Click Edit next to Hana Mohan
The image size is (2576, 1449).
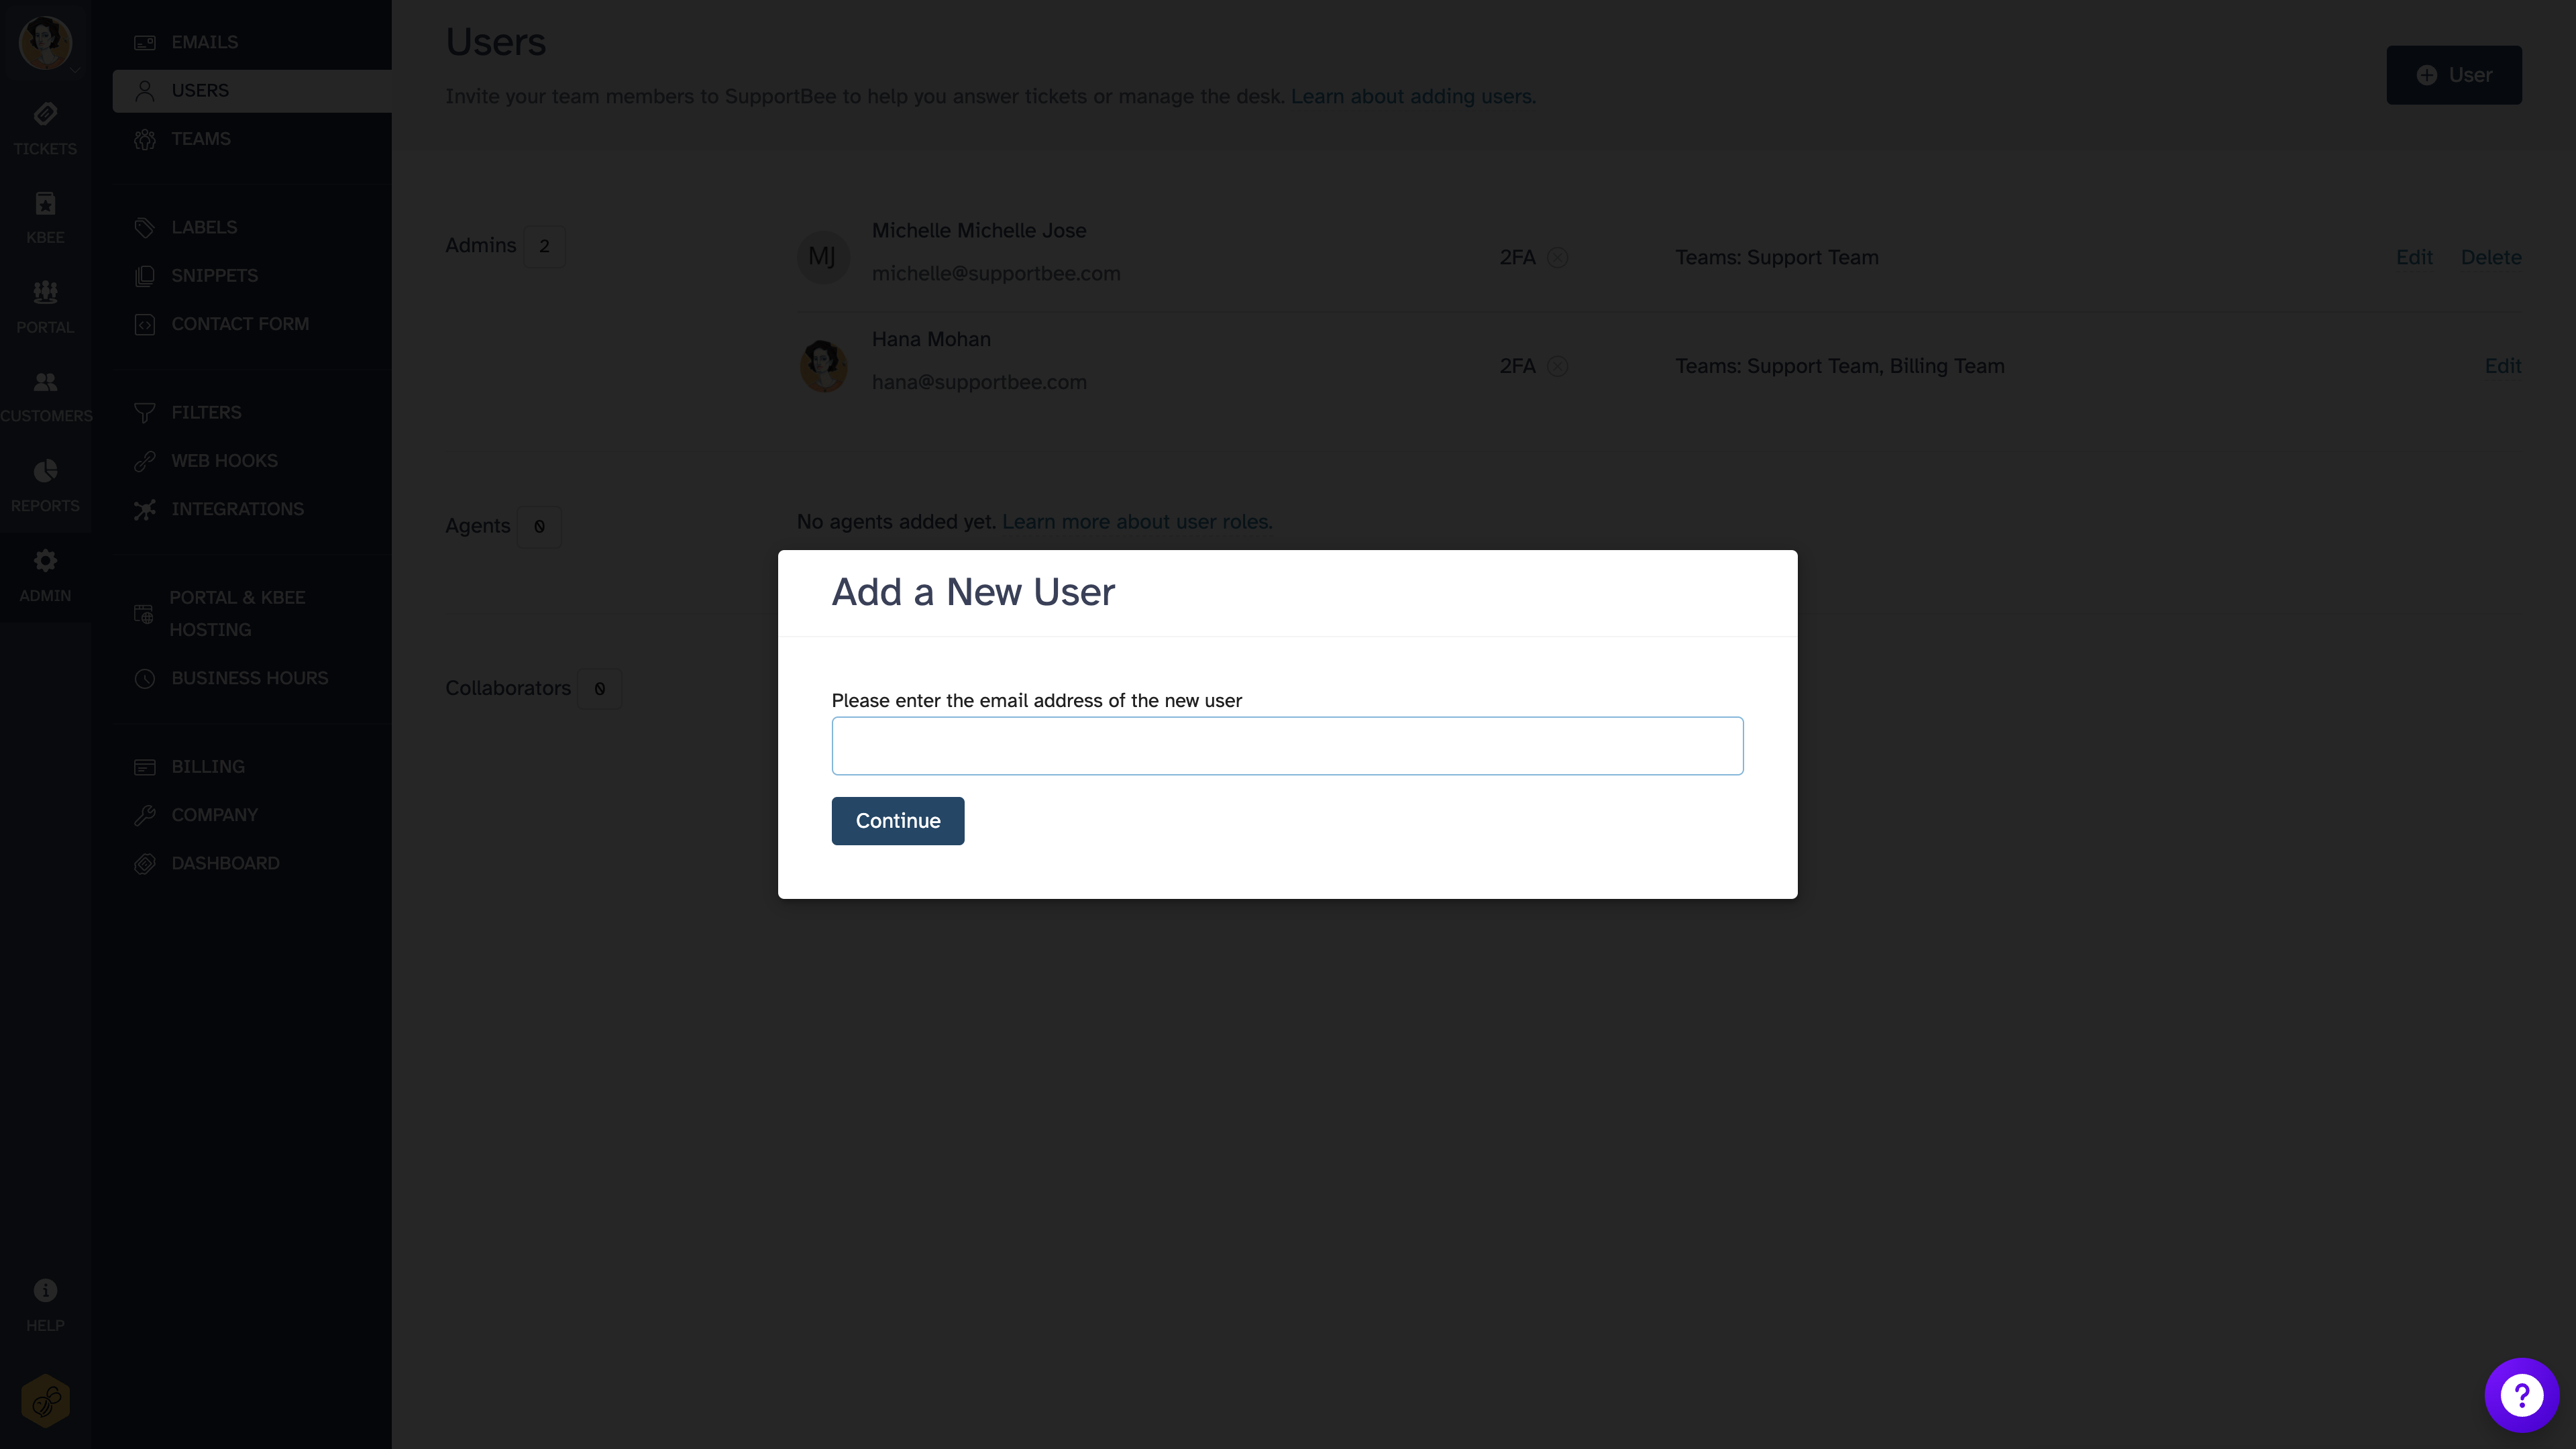coord(2503,366)
